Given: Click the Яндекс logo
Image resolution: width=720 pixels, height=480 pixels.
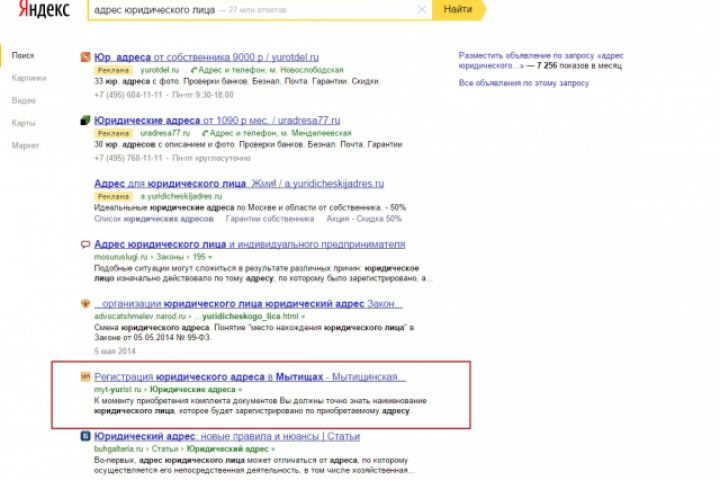Looking at the screenshot, I should tap(44, 9).
